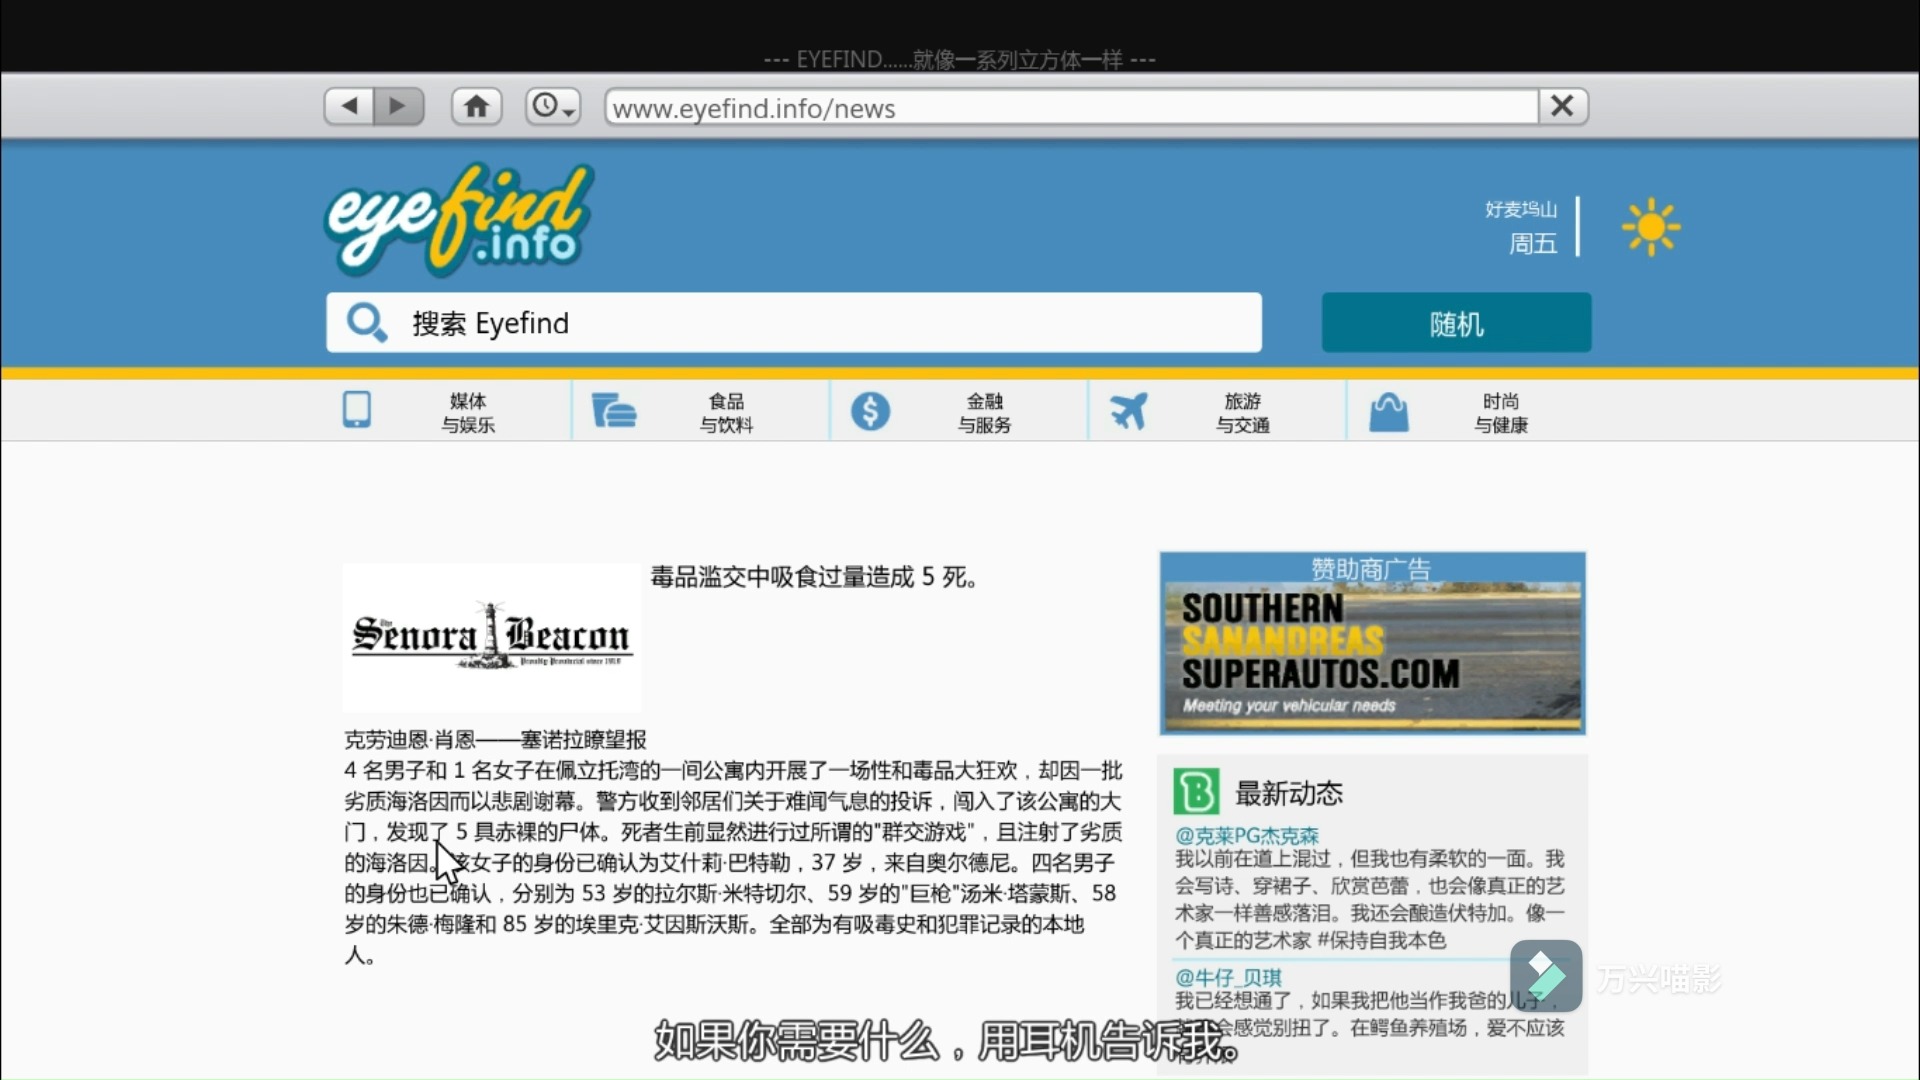Click the sun weather icon
The width and height of the screenshot is (1920, 1080).
[x=1650, y=226]
